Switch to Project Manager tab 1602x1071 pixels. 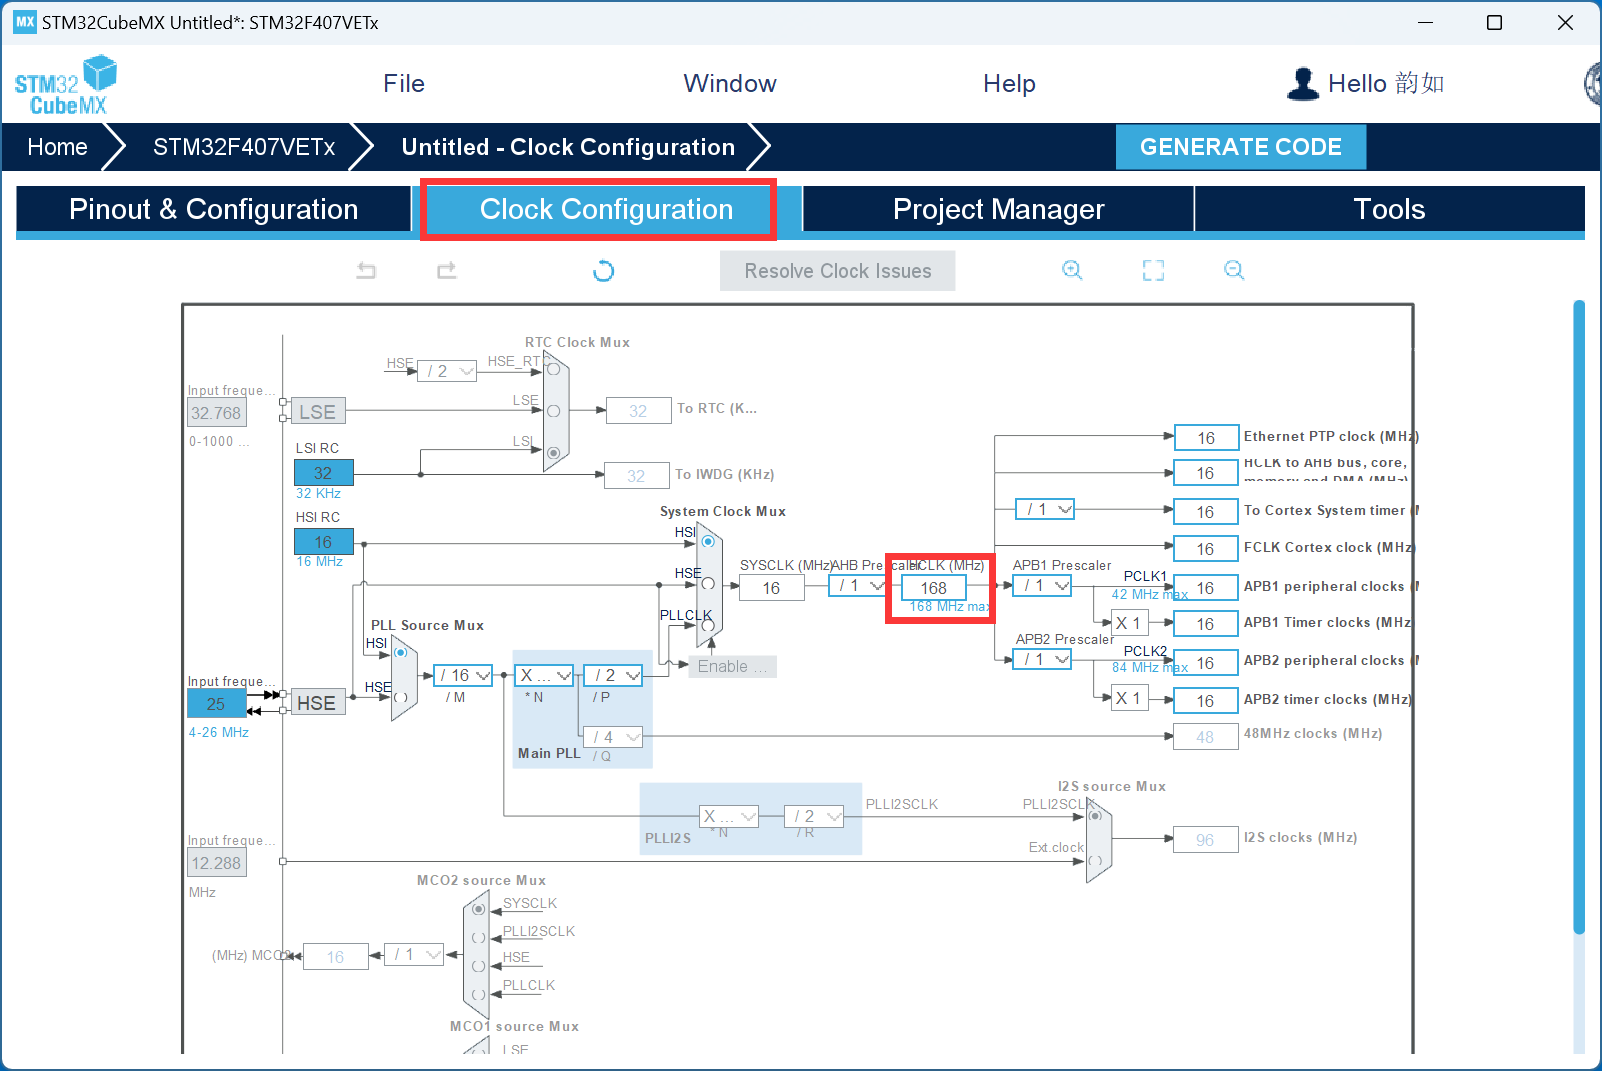click(998, 209)
